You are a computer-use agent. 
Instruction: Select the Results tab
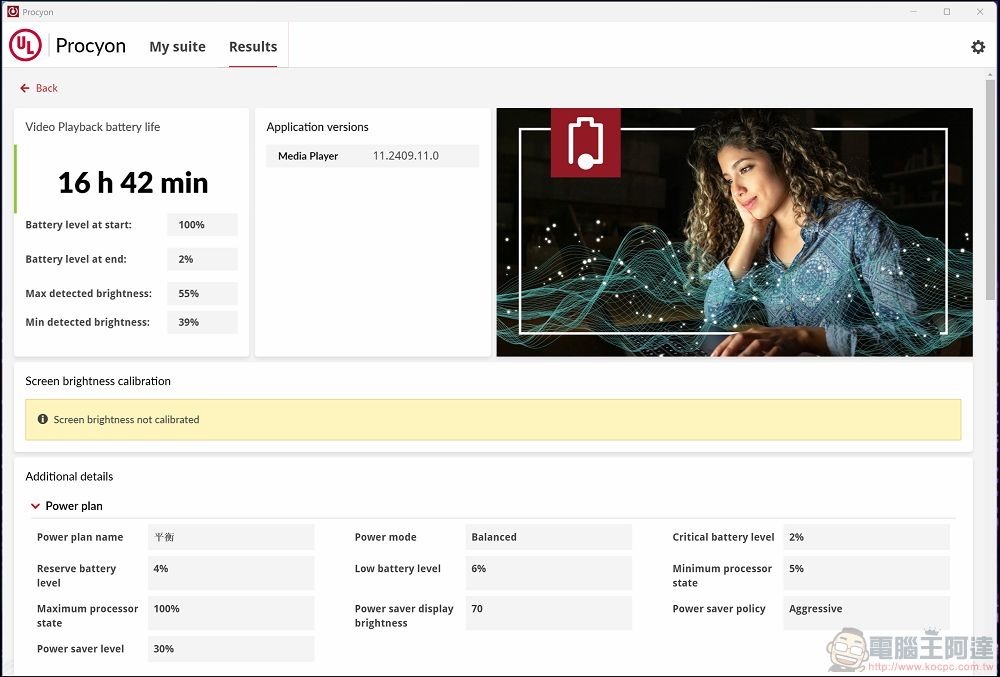point(253,47)
